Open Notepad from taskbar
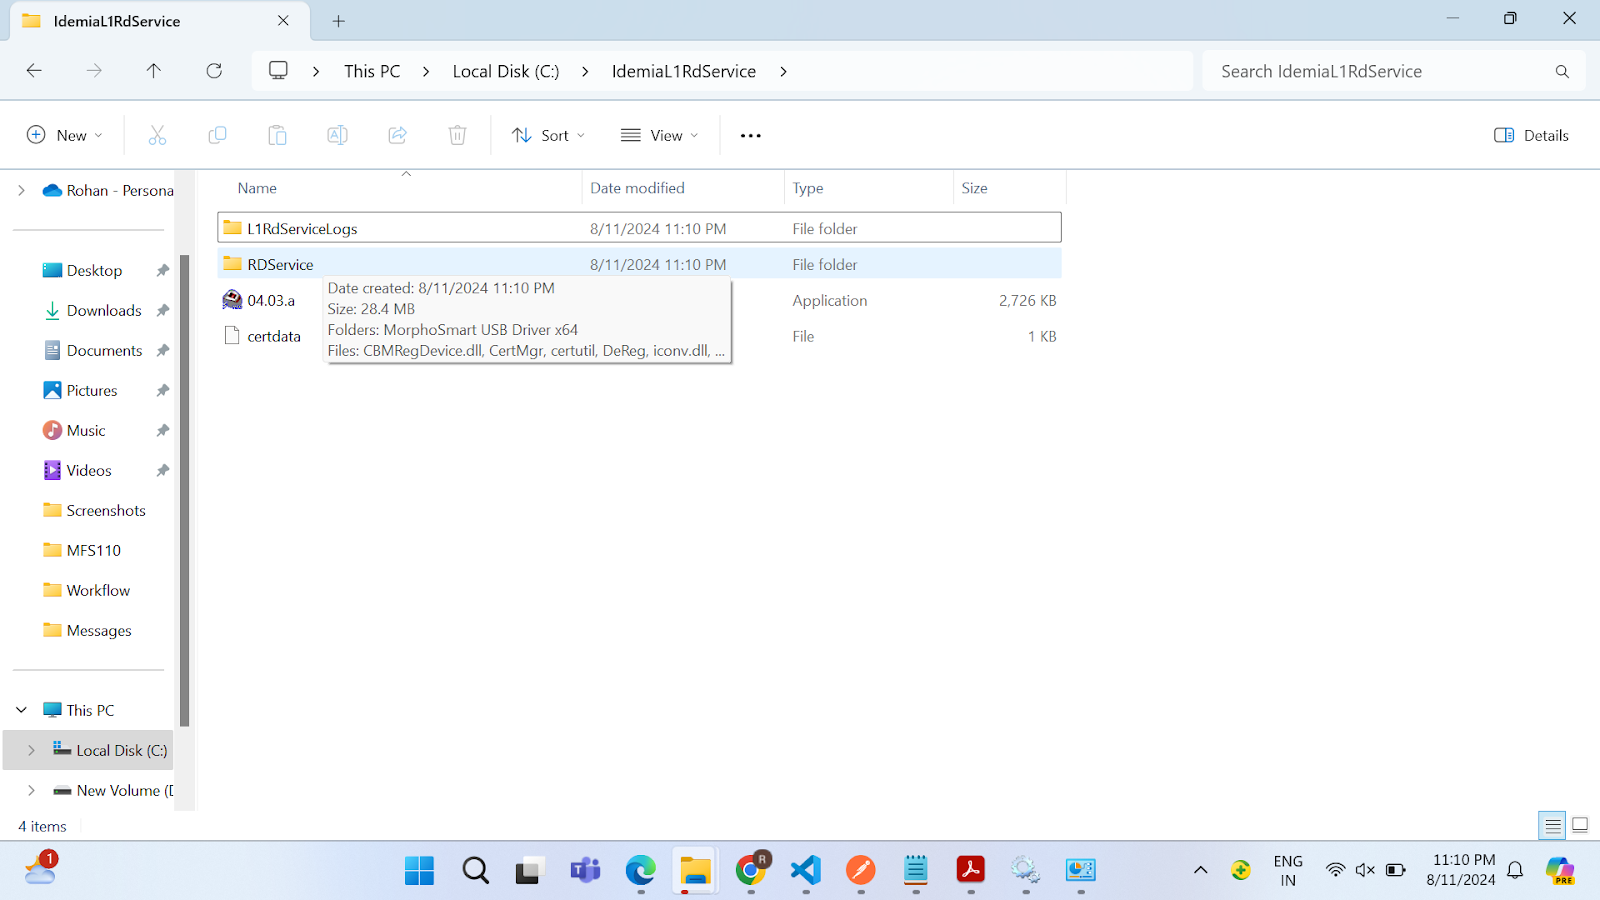This screenshot has height=900, width=1600. pyautogui.click(x=915, y=870)
